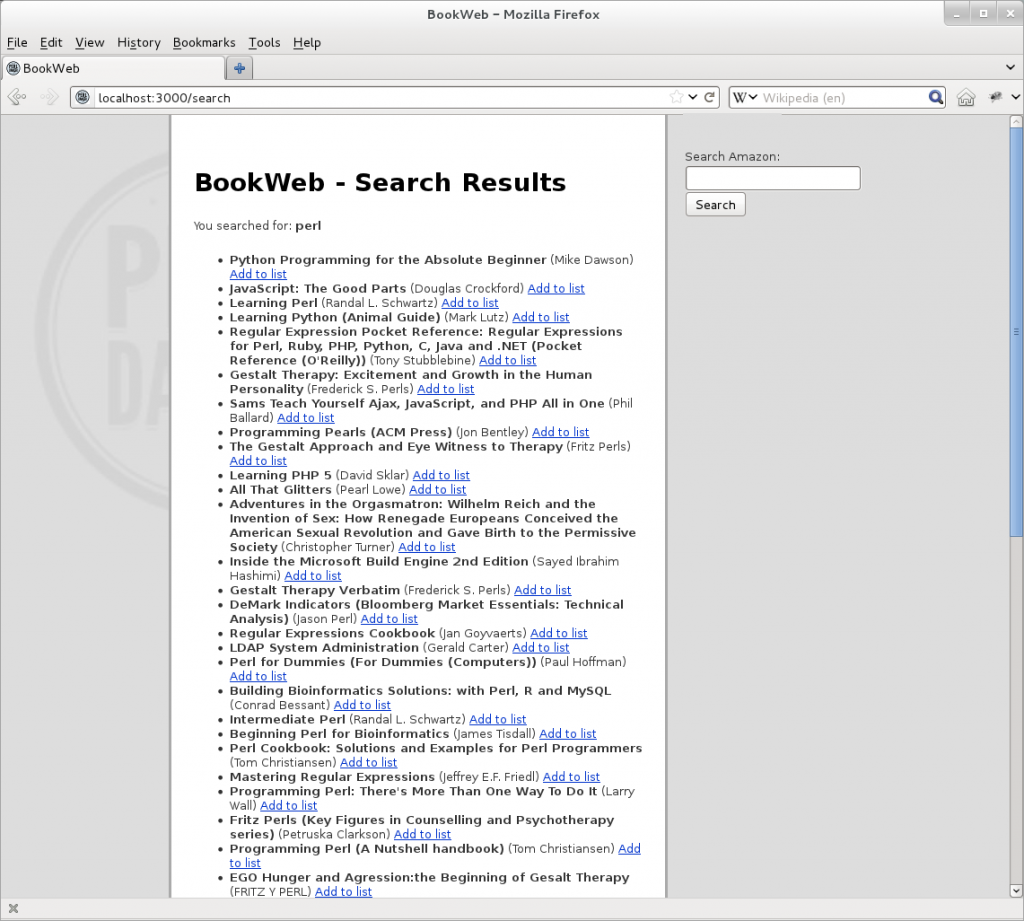This screenshot has height=921, width=1024.
Task: Reload the page with the refresh icon
Action: pyautogui.click(x=708, y=97)
